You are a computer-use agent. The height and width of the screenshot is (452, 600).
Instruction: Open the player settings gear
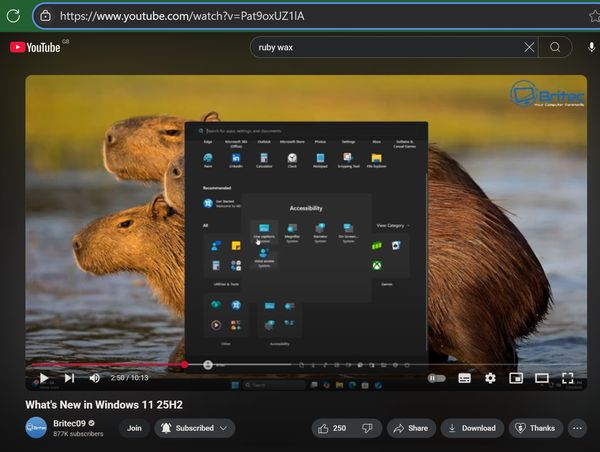(490, 378)
